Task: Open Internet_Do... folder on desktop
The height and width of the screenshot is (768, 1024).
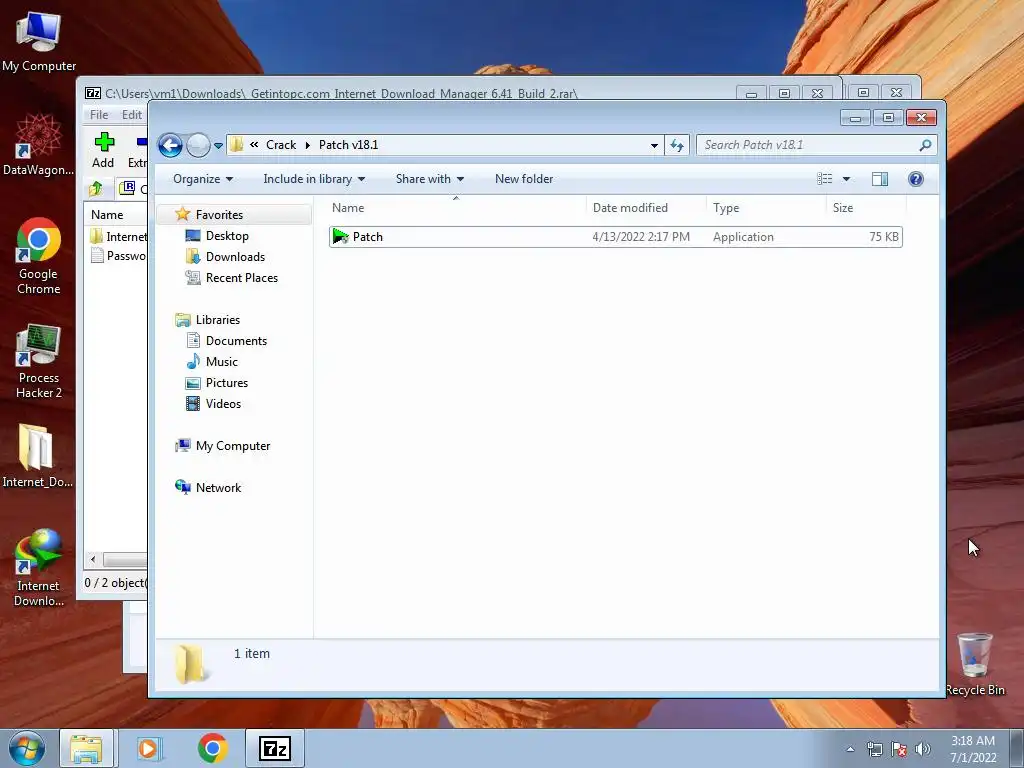Action: pos(37,456)
